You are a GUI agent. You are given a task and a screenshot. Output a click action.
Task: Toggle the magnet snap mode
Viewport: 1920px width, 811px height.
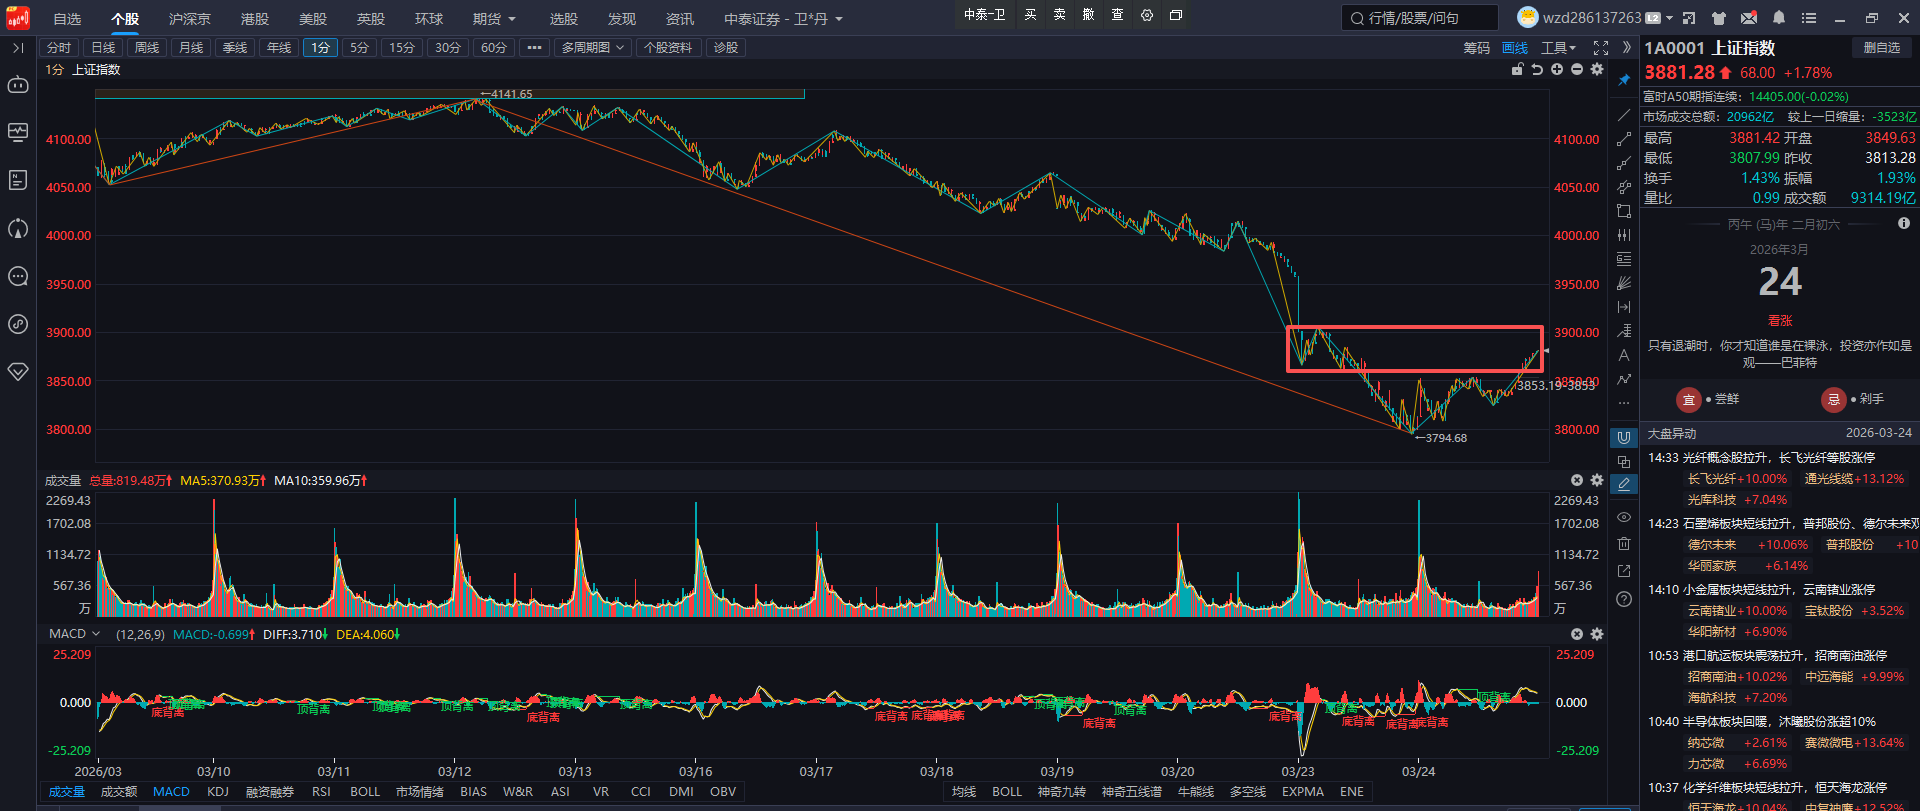[1624, 438]
